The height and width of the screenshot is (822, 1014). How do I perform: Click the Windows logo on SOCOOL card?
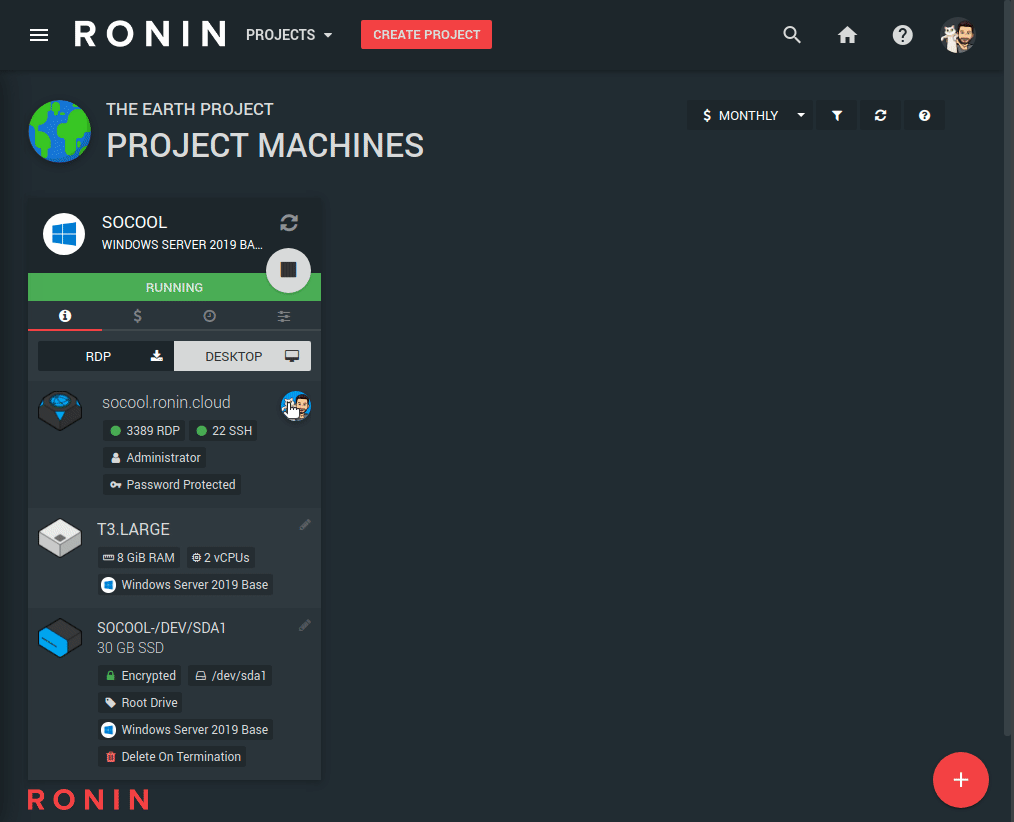click(64, 234)
